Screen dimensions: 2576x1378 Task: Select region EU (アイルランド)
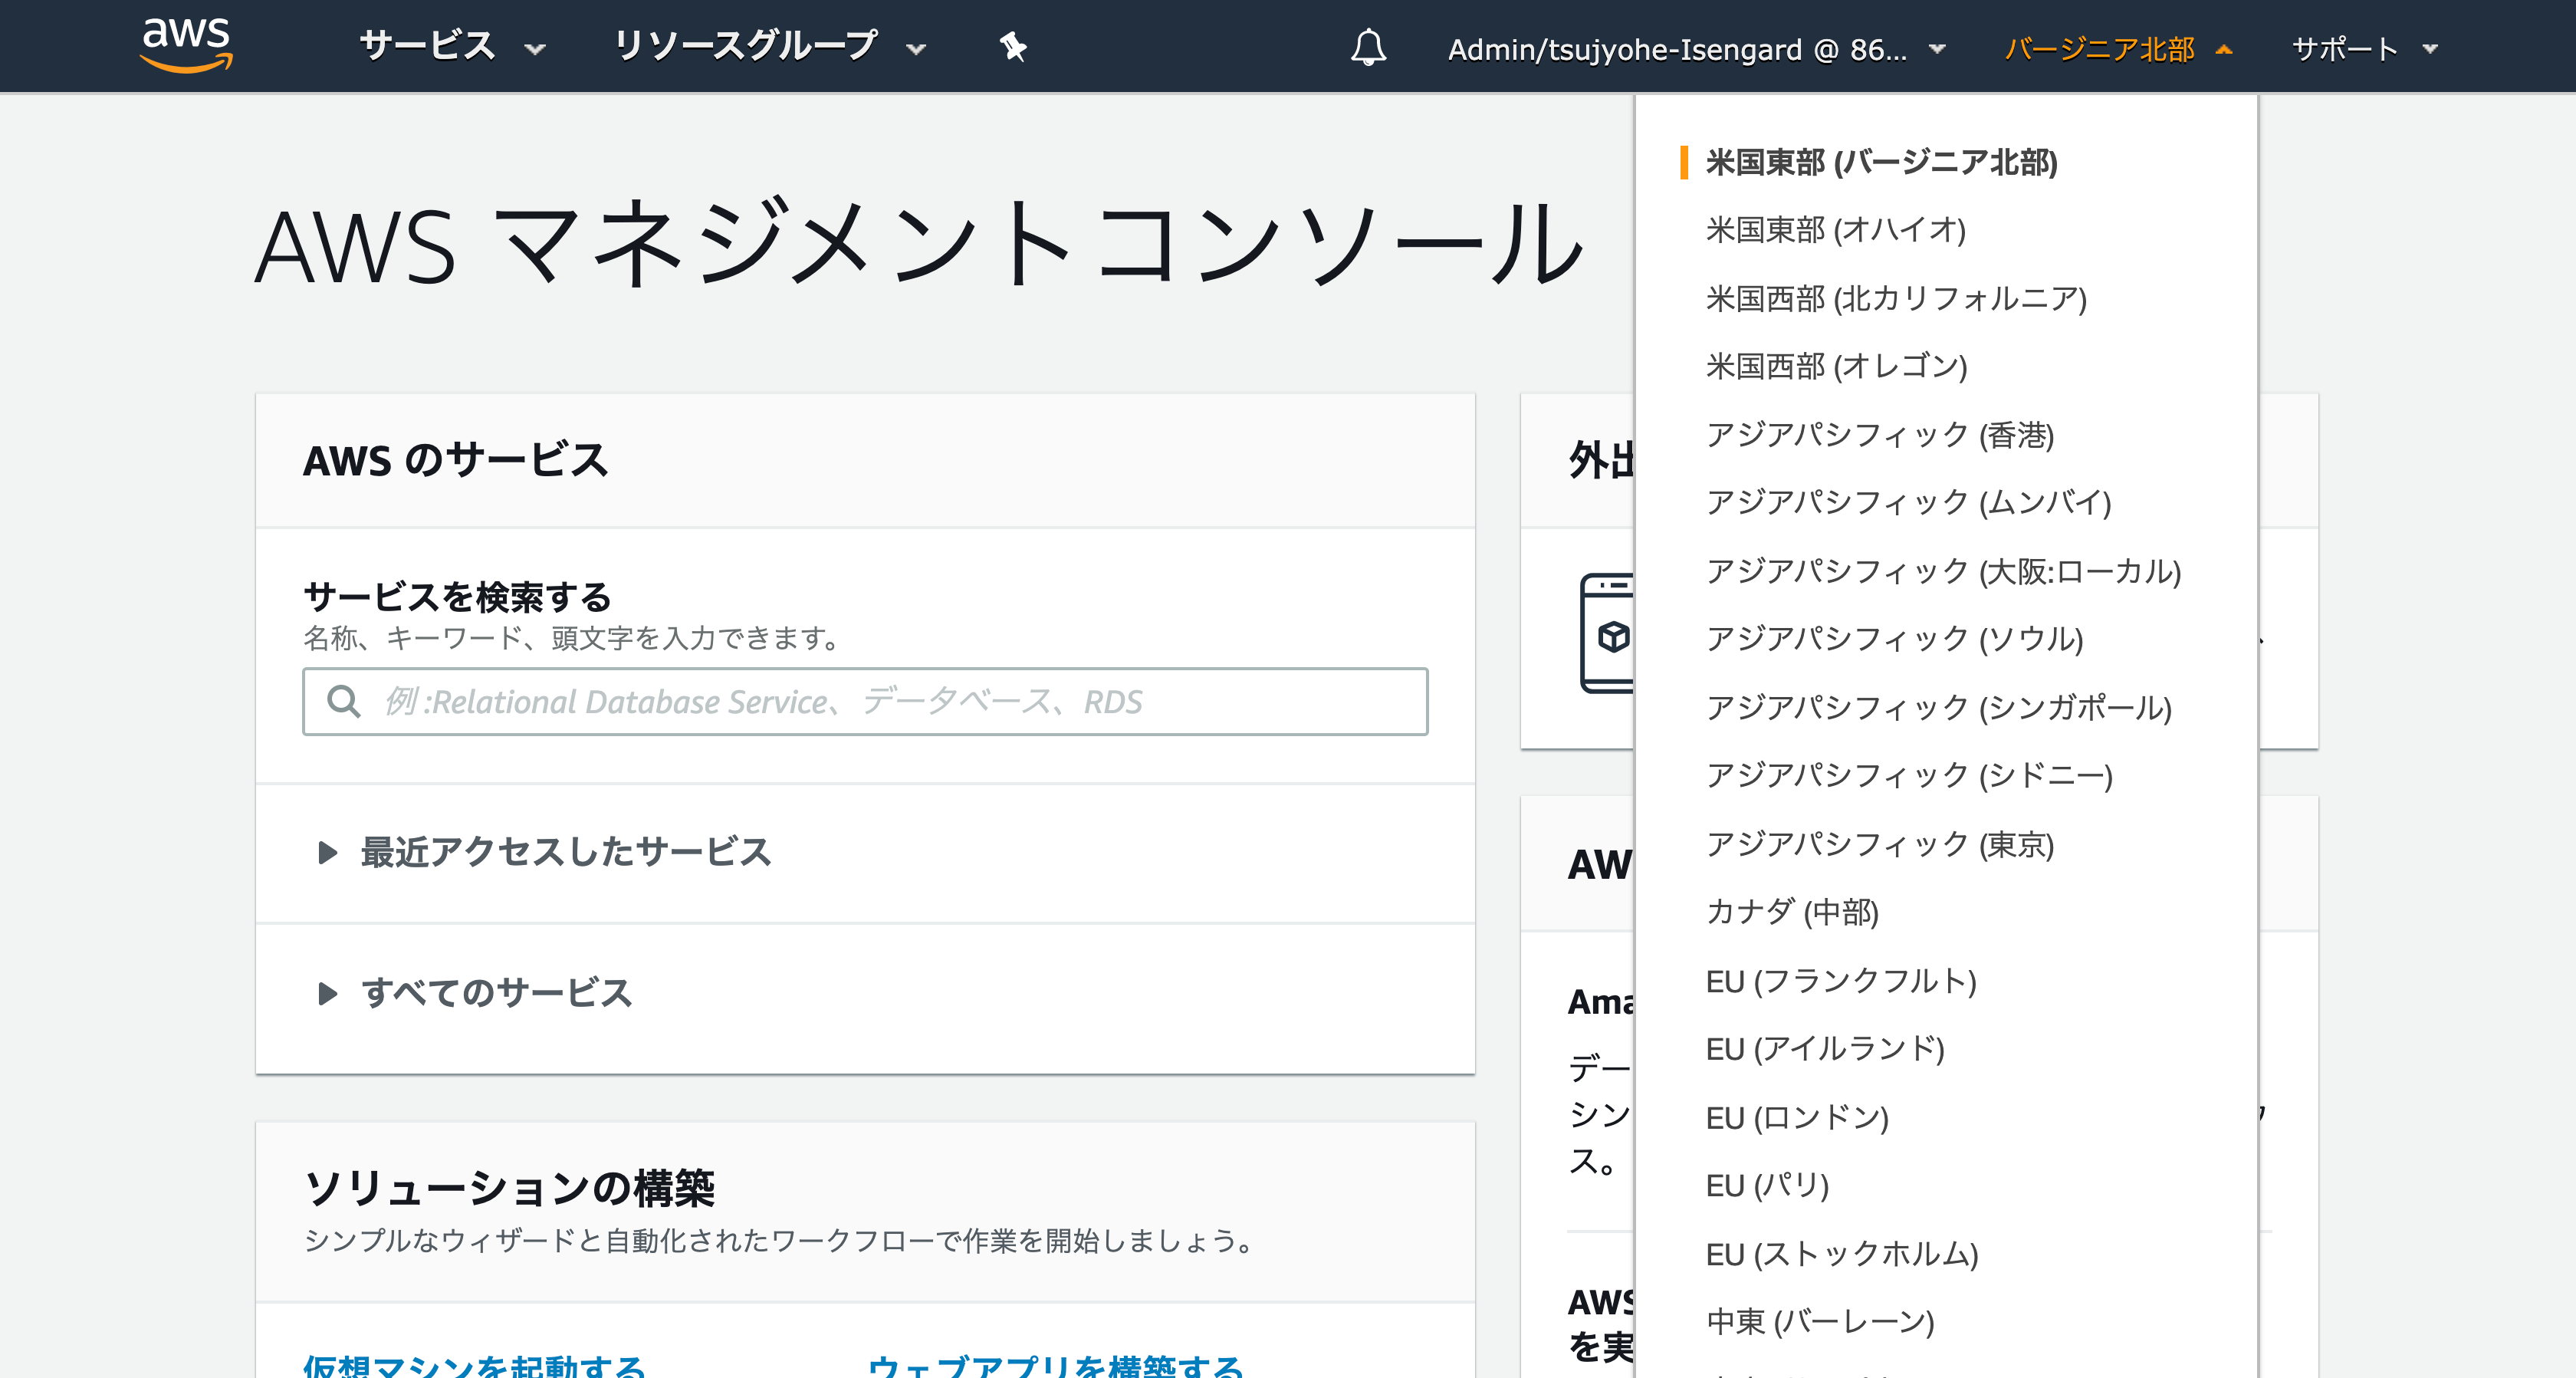tap(1825, 1049)
